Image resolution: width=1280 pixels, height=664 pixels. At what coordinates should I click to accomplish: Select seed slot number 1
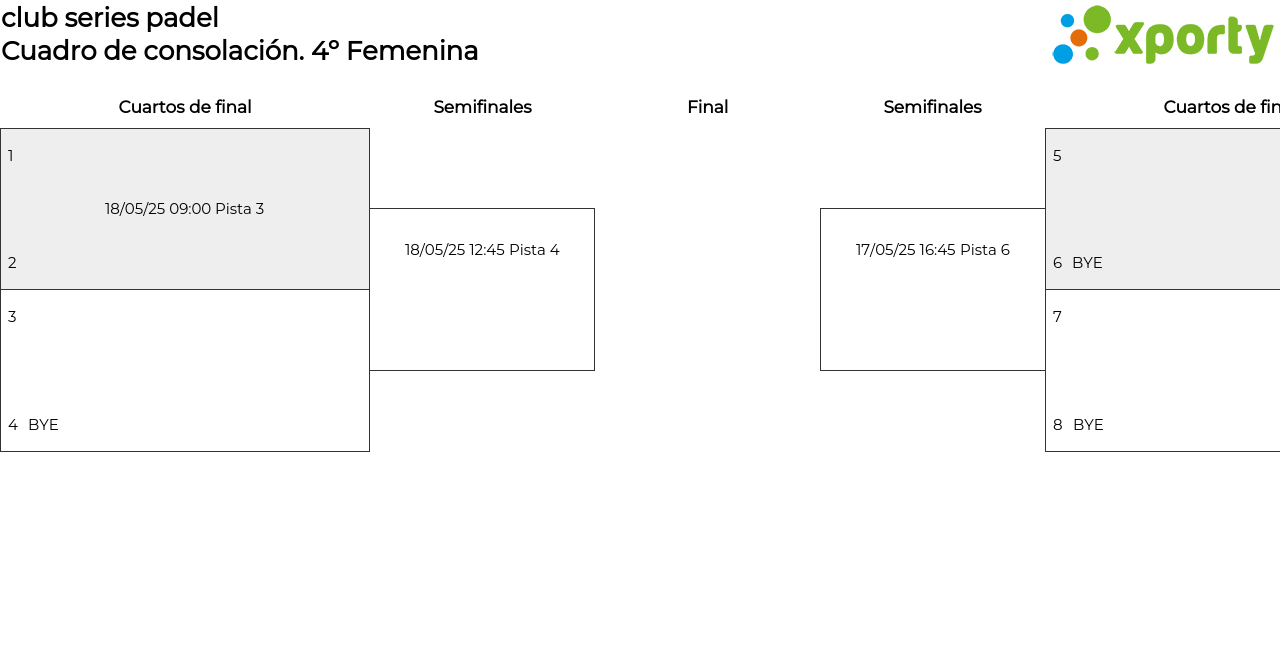click(11, 156)
